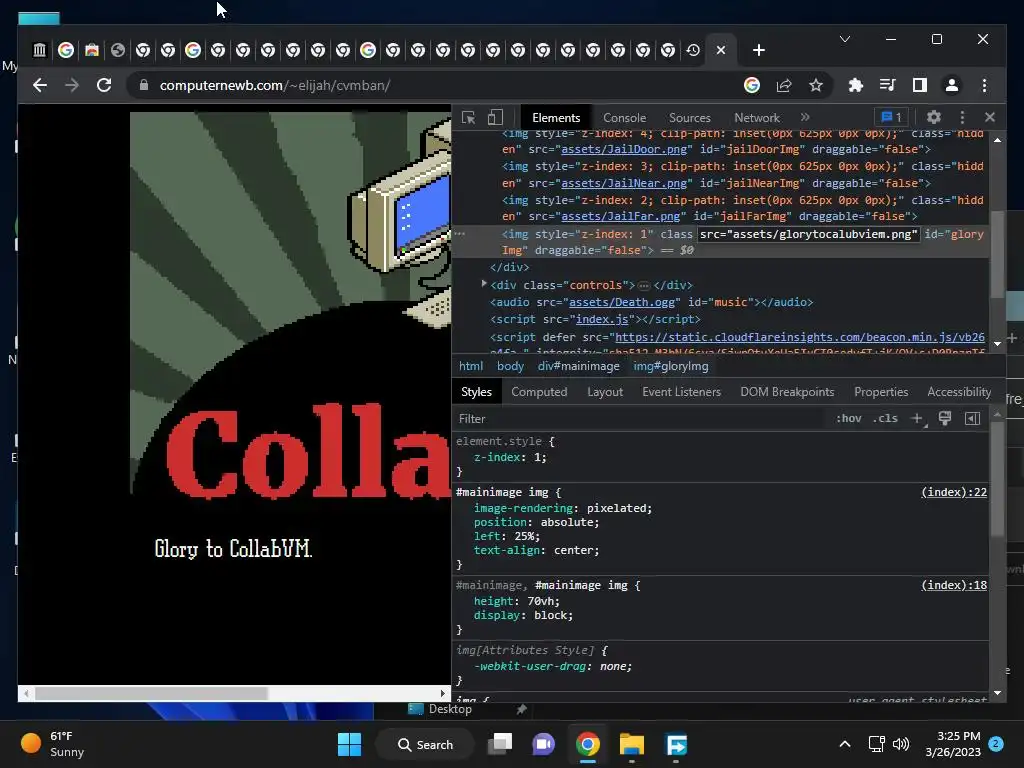Toggle the device toolbar in DevTools
The width and height of the screenshot is (1024, 768).
click(x=495, y=118)
